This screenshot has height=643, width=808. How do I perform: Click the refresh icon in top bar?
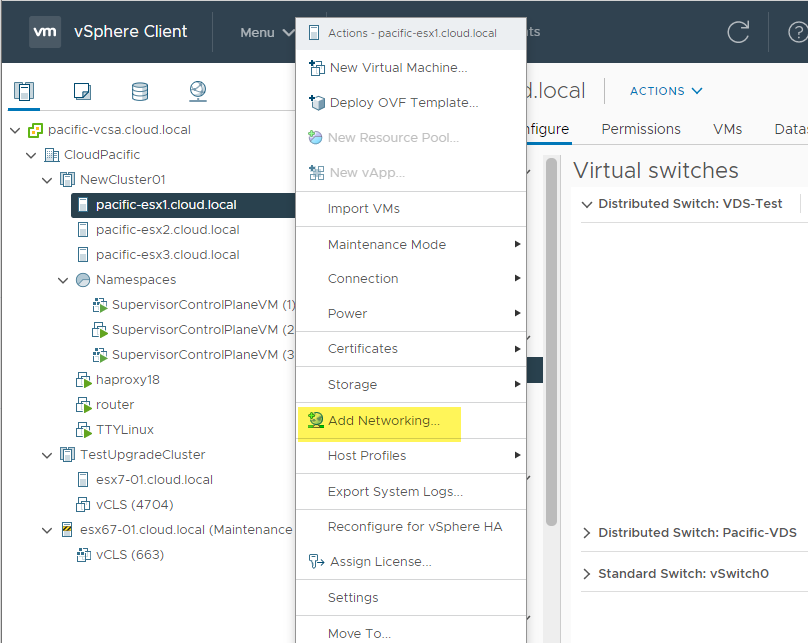738,32
